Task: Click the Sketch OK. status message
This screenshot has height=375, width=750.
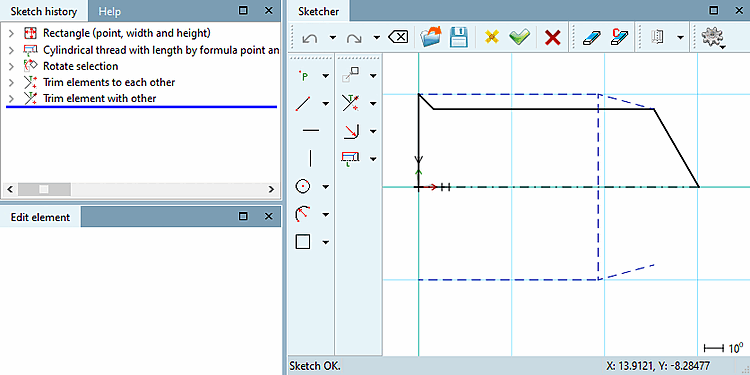Action: (315, 366)
